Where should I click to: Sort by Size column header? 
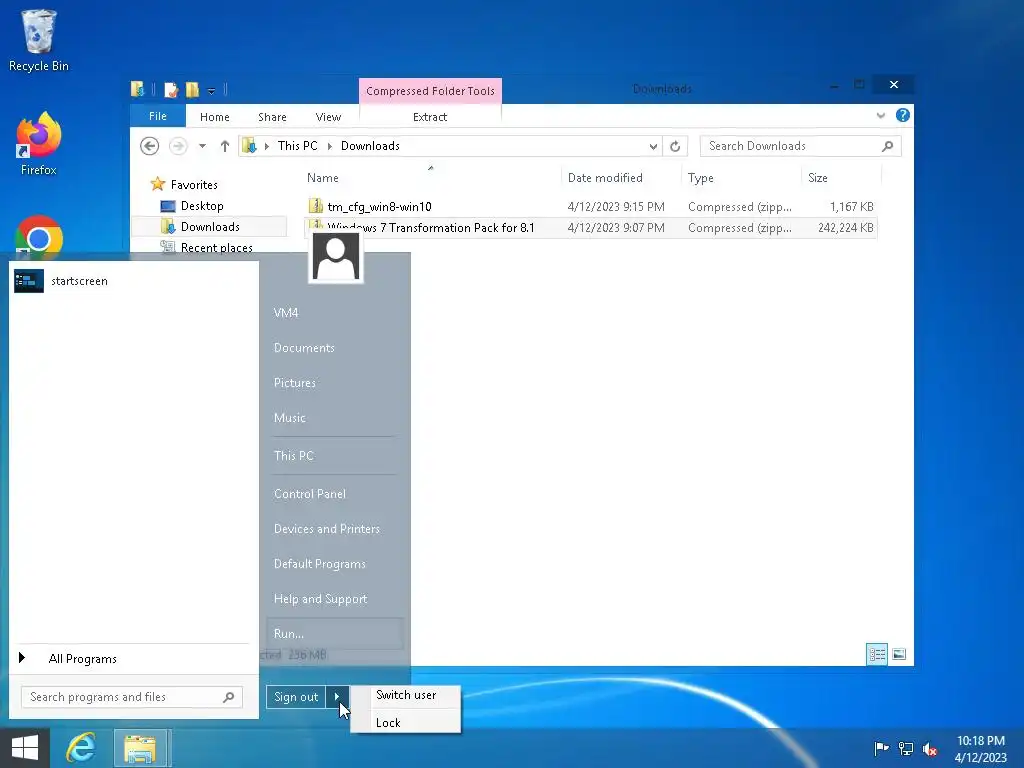(x=818, y=178)
